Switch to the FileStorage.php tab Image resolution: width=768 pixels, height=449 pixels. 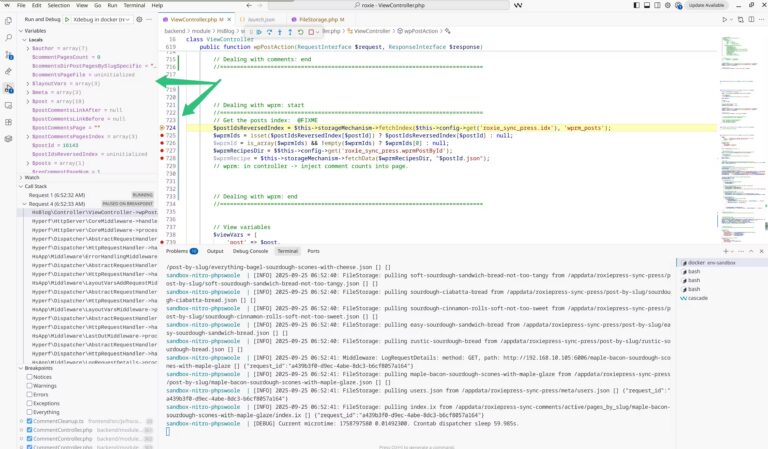[x=318, y=20]
